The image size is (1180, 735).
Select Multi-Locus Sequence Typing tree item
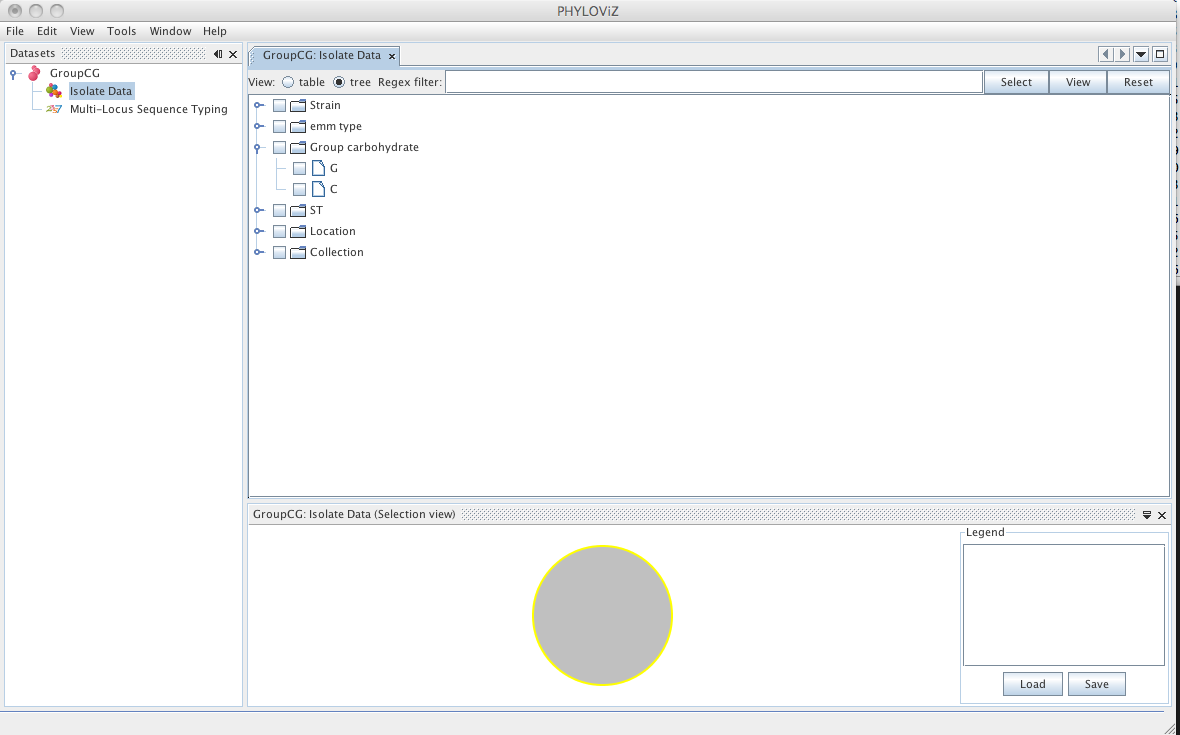pyautogui.click(x=148, y=109)
